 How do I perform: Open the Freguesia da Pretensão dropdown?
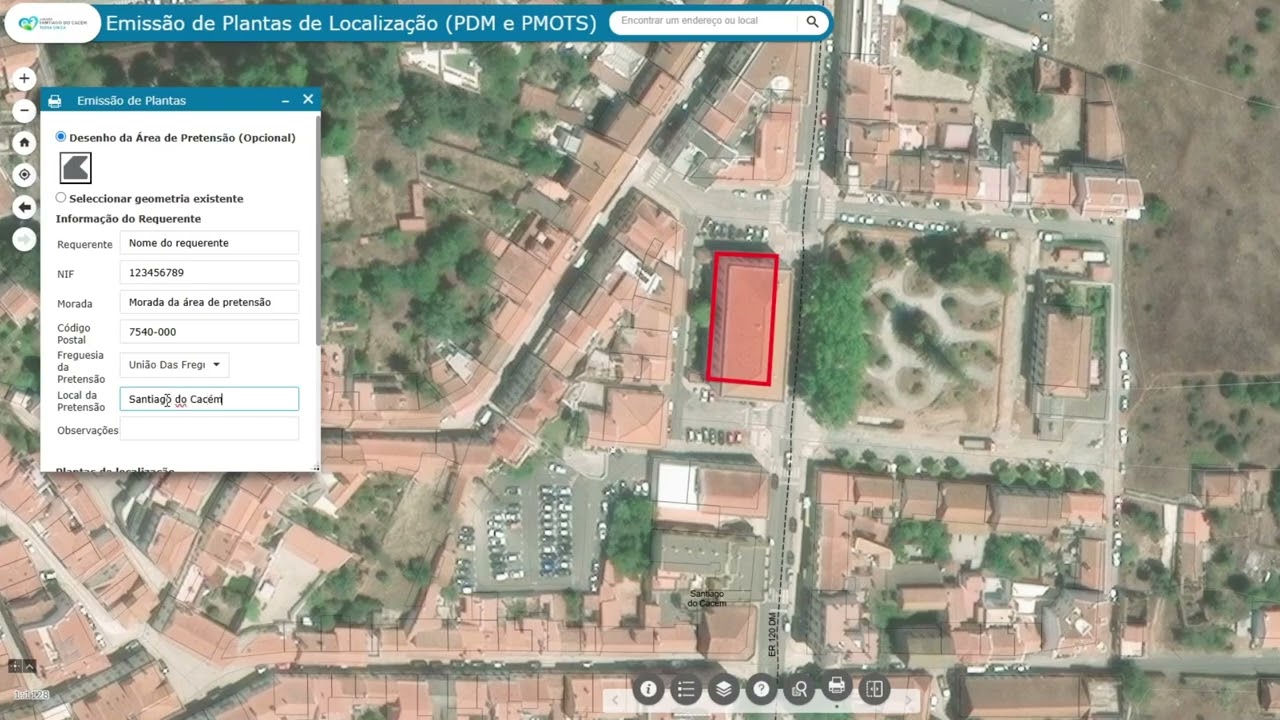175,365
